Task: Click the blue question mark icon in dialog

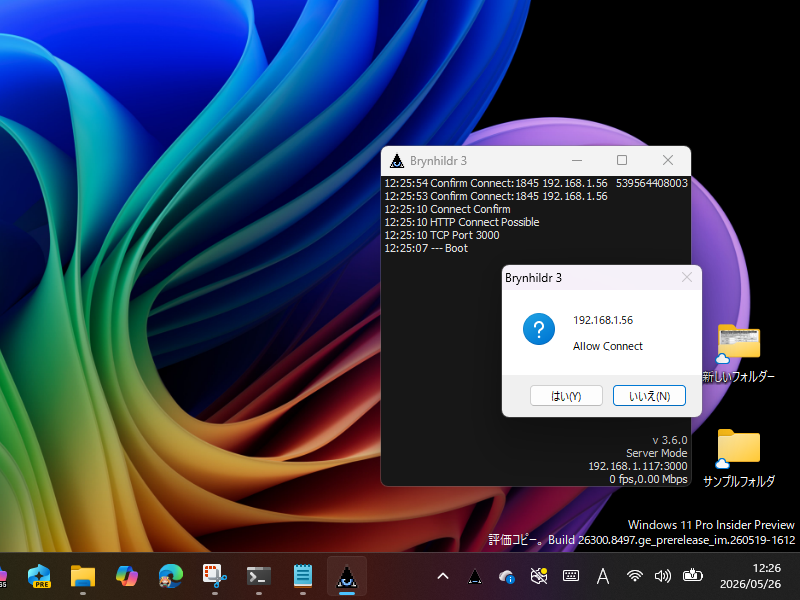Action: point(539,329)
